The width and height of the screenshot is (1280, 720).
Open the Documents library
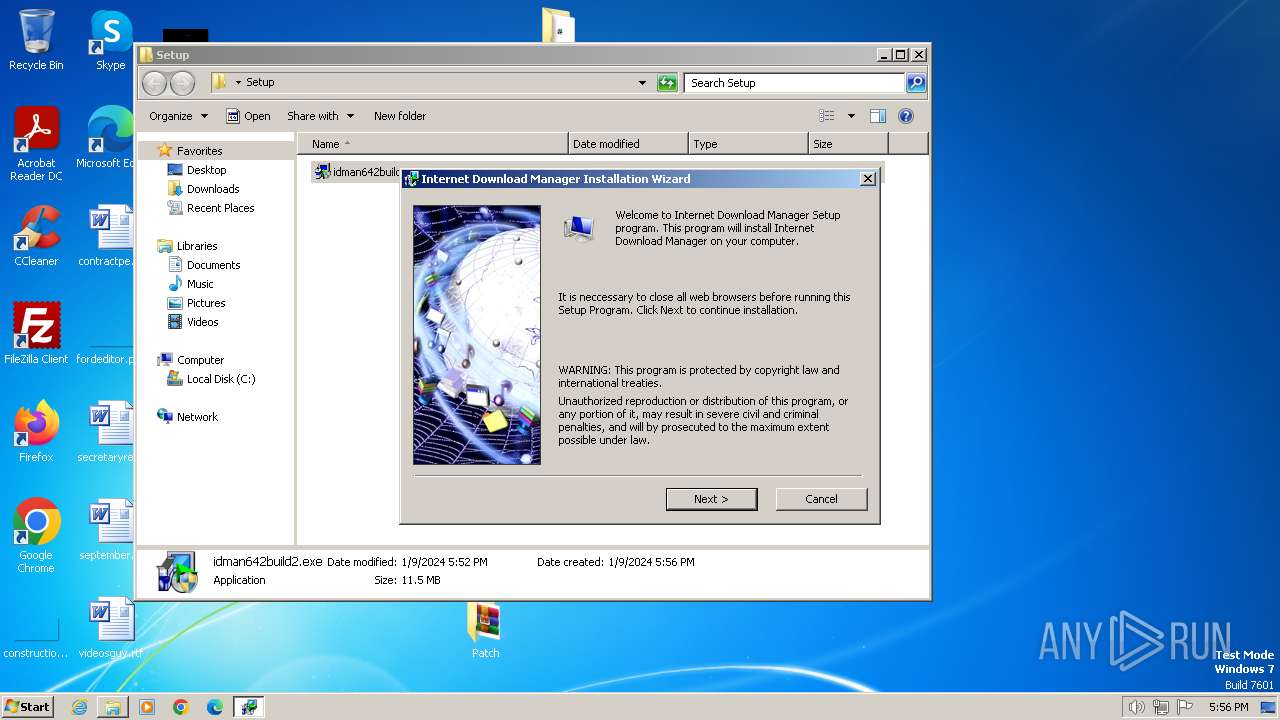pyautogui.click(x=213, y=265)
